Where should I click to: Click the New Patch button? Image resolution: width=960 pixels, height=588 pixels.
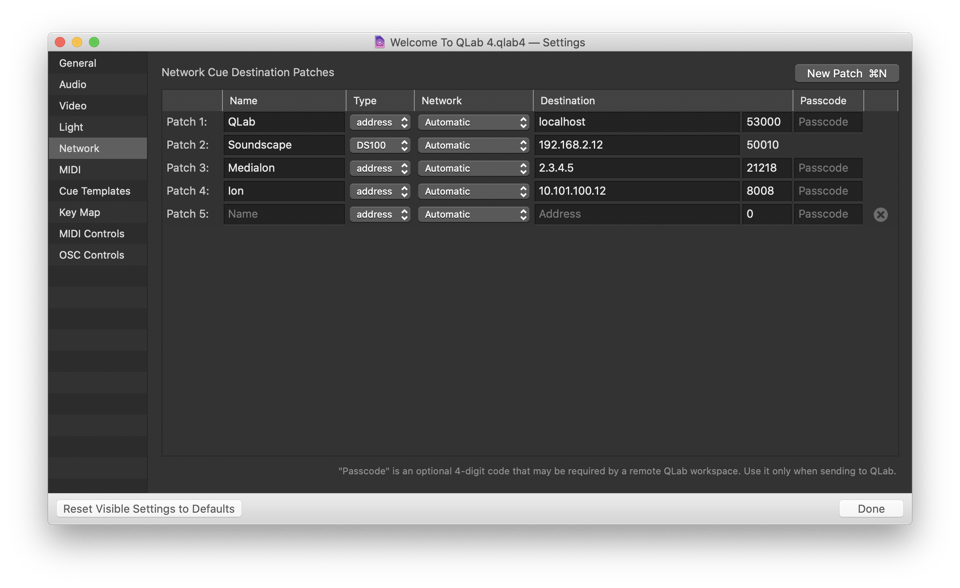click(x=846, y=73)
